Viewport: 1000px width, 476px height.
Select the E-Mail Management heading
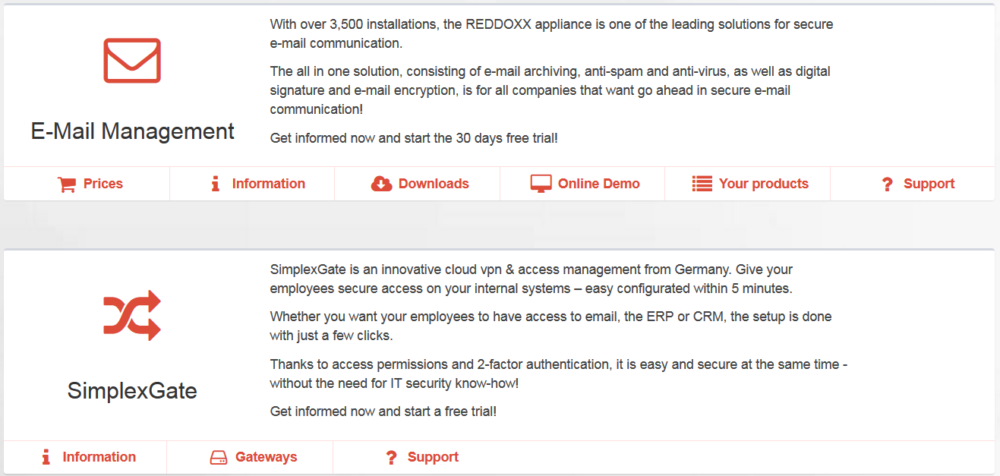(x=133, y=131)
